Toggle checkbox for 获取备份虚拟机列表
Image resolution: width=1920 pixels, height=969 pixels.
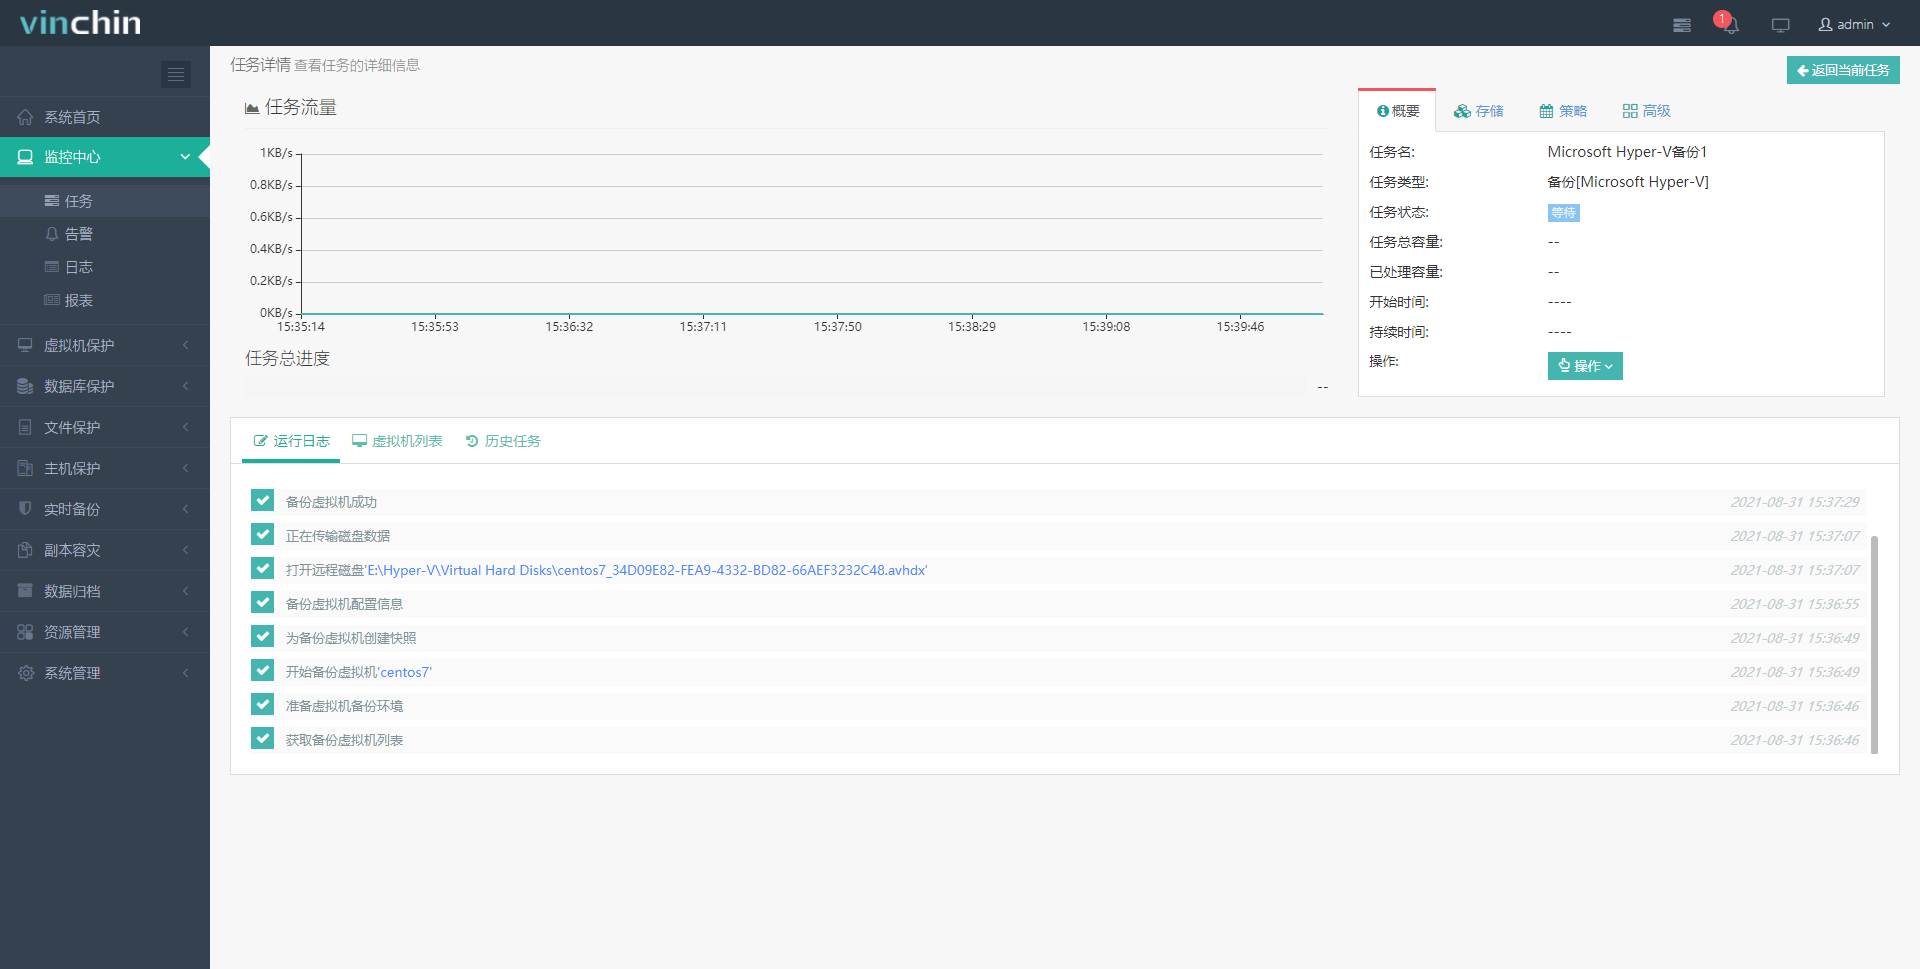[263, 738]
